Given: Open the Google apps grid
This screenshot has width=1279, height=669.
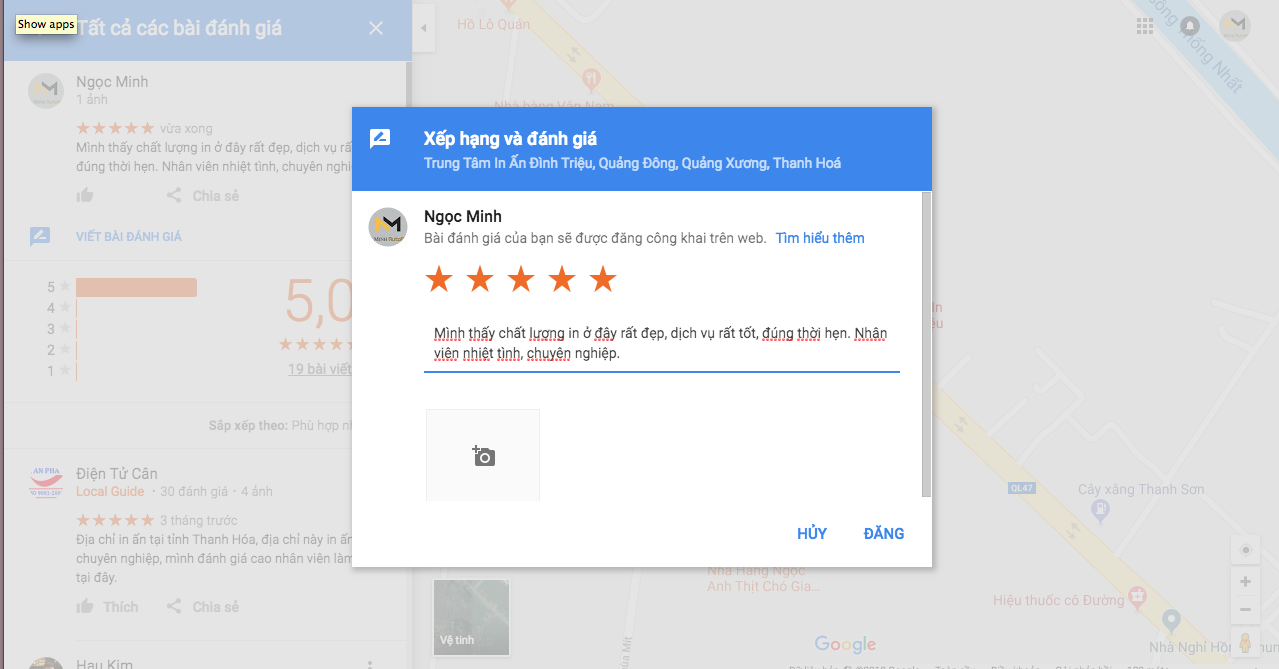Looking at the screenshot, I should coord(1145,26).
